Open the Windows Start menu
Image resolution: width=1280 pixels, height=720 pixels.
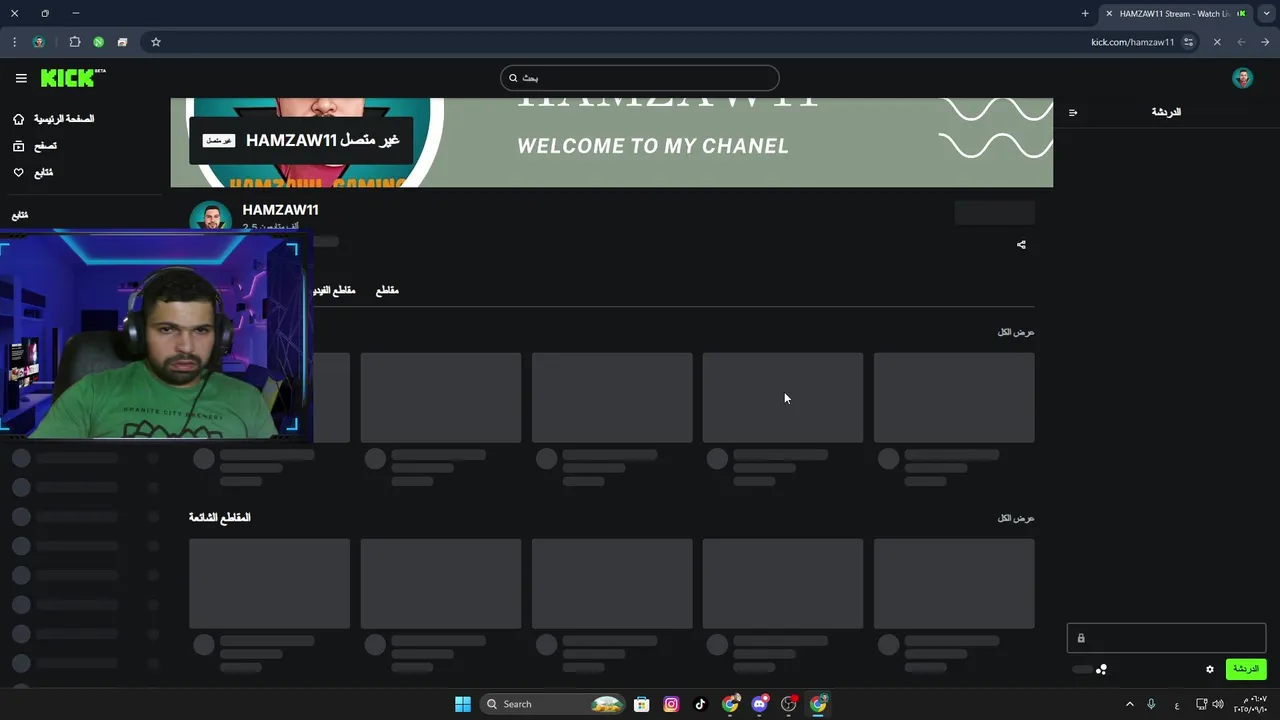(x=463, y=704)
